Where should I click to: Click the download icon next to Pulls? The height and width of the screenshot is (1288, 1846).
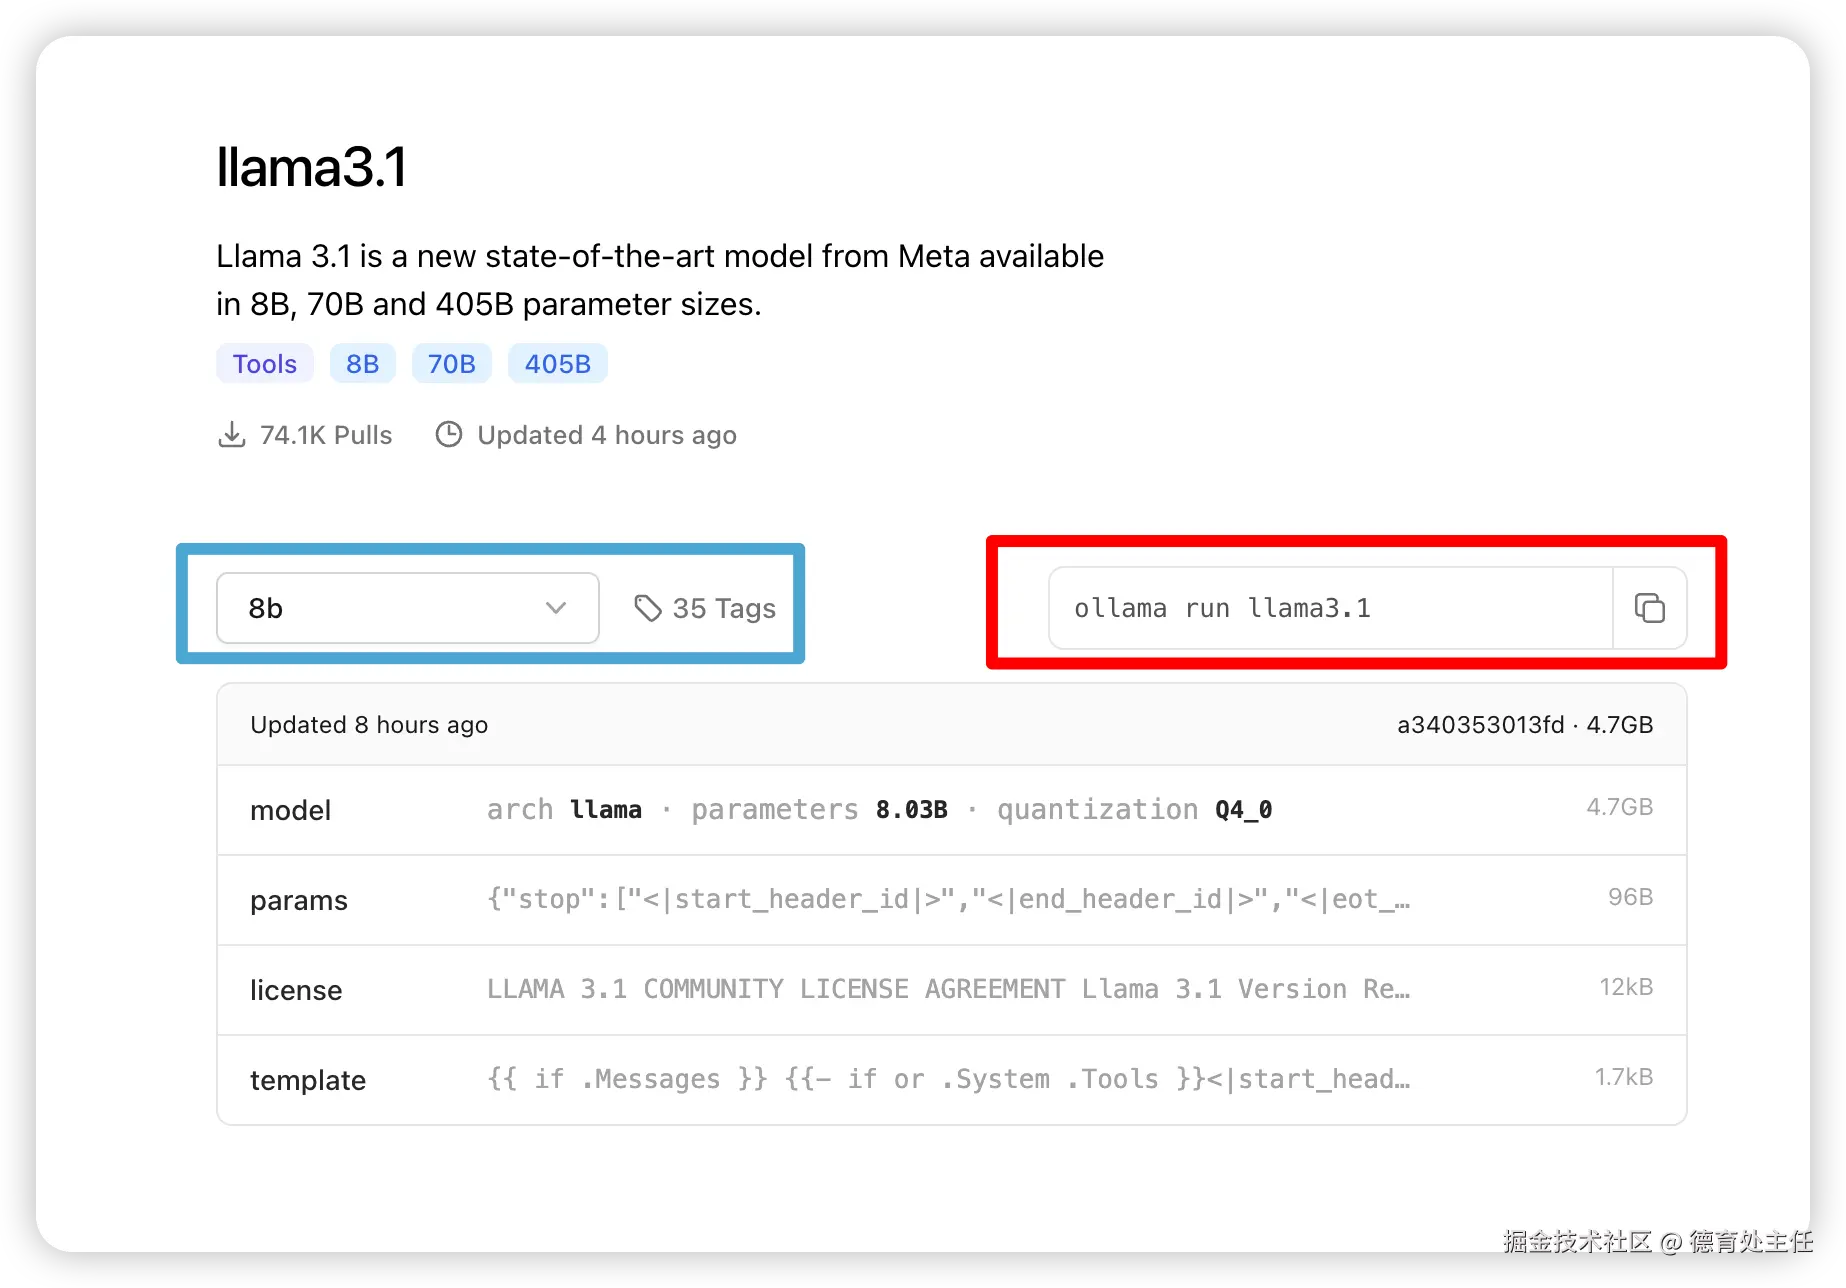(x=231, y=435)
